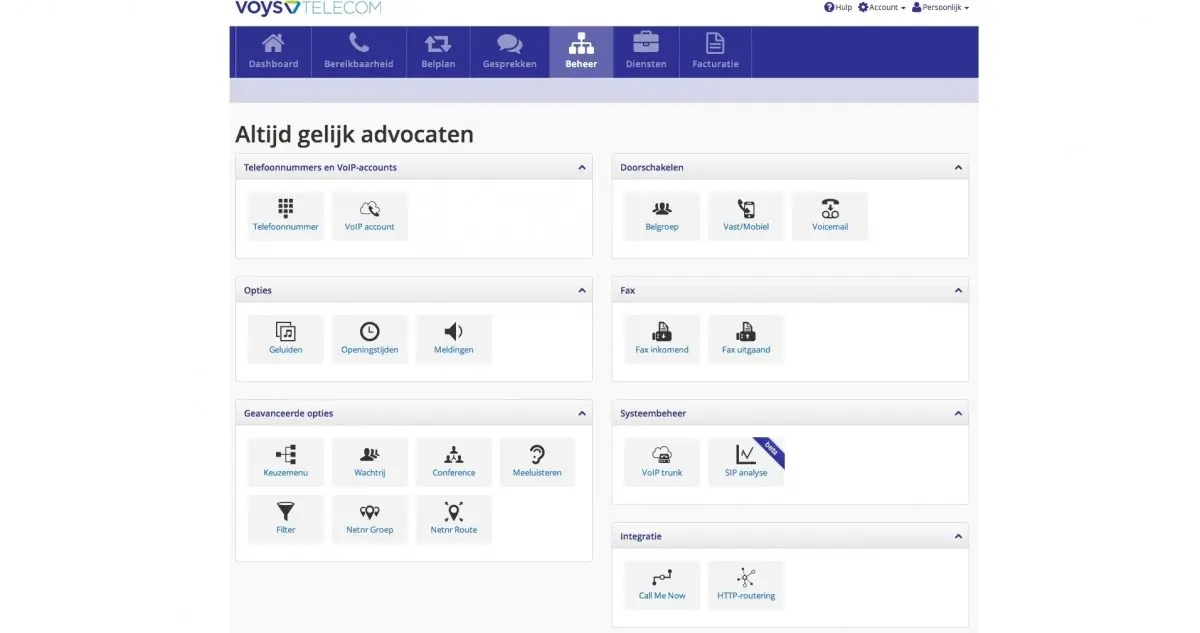Open the Keuzemenu tile
The width and height of the screenshot is (1200, 633).
tap(286, 462)
